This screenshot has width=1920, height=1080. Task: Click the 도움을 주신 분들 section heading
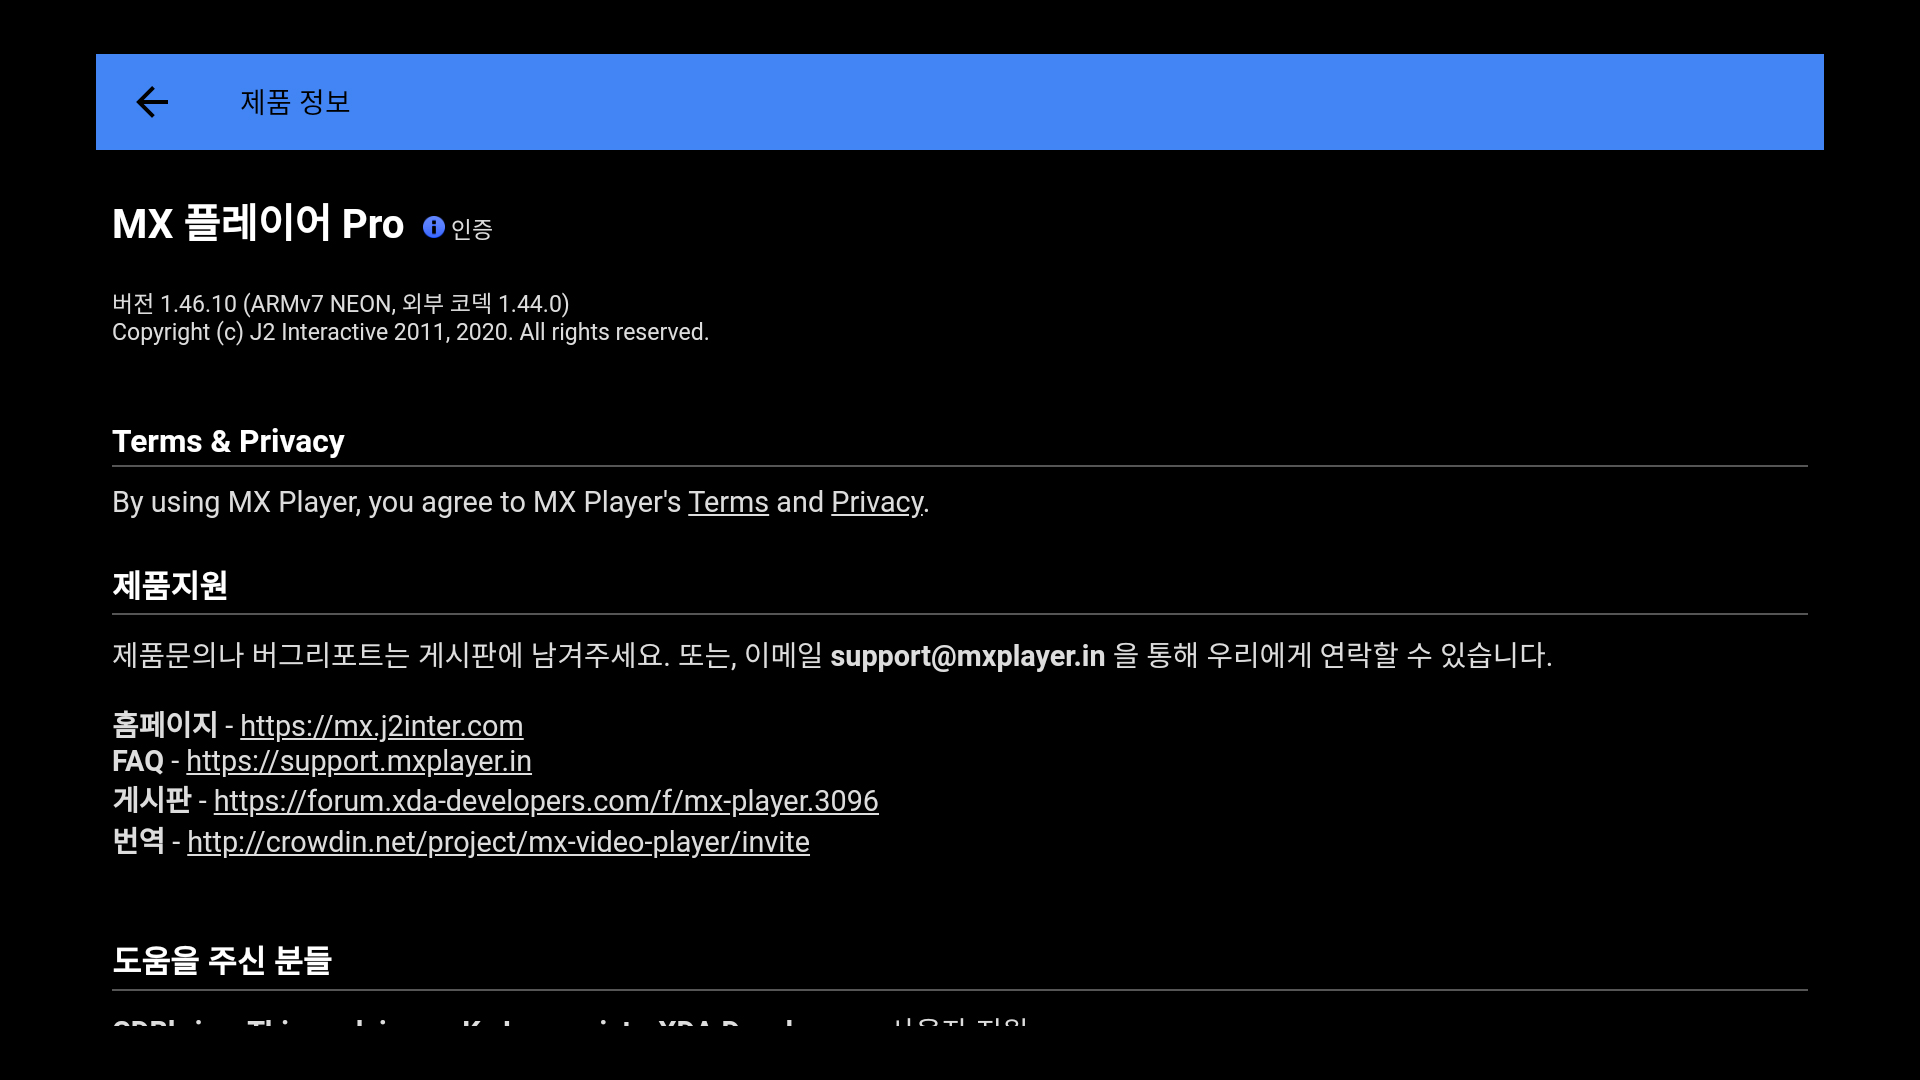(x=222, y=960)
